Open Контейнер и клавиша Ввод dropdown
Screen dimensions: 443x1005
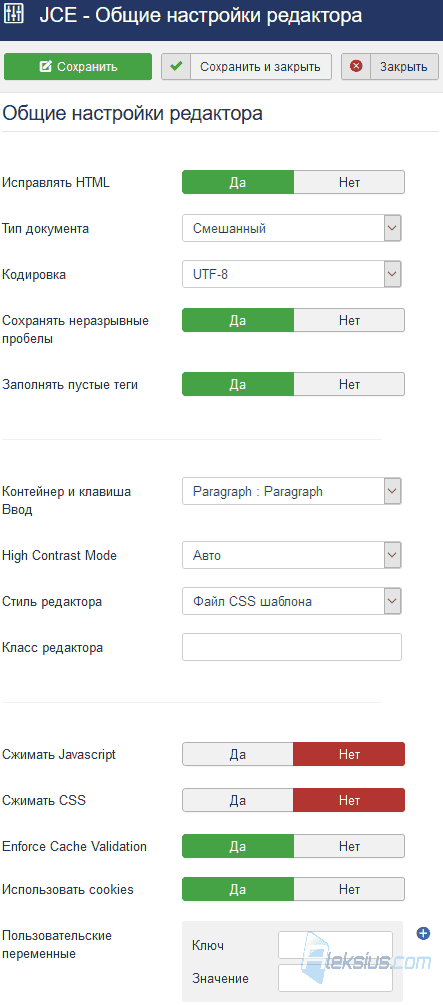pos(292,492)
